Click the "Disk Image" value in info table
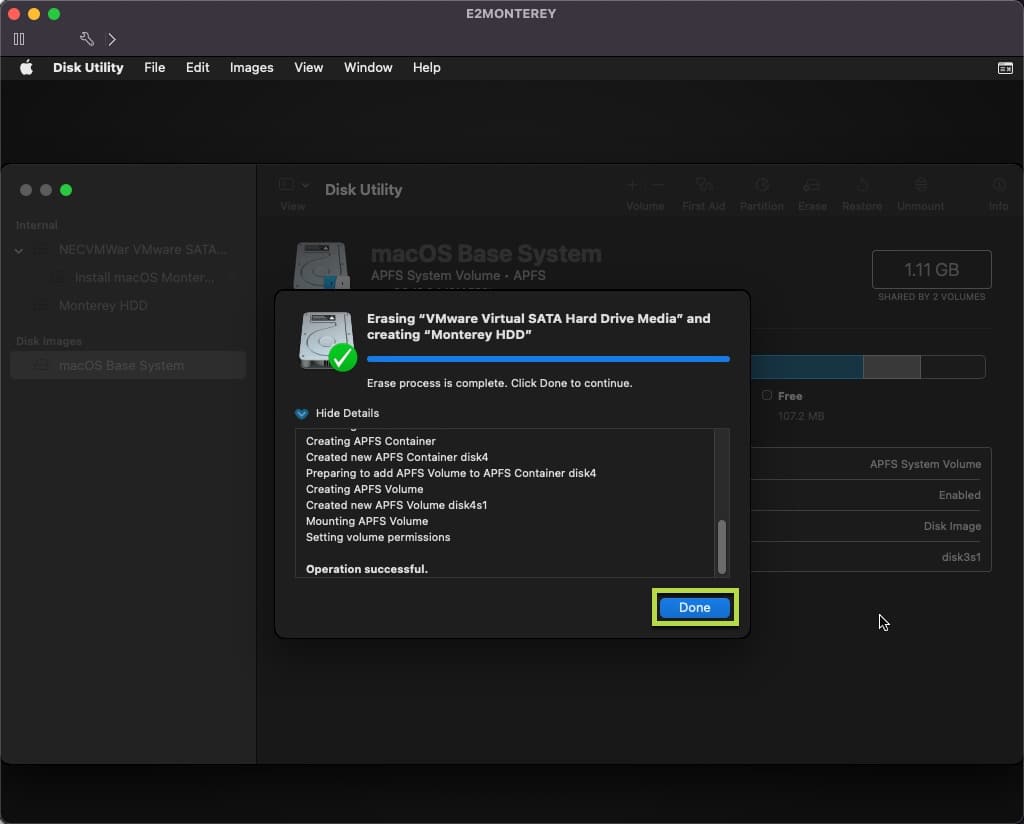 pos(952,526)
